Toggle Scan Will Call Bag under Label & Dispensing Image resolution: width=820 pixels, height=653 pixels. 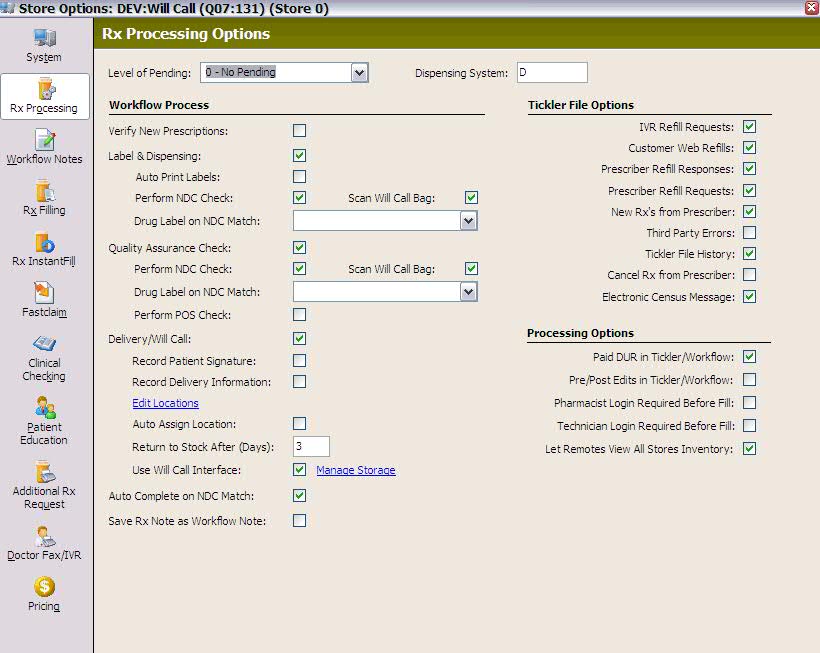[471, 197]
